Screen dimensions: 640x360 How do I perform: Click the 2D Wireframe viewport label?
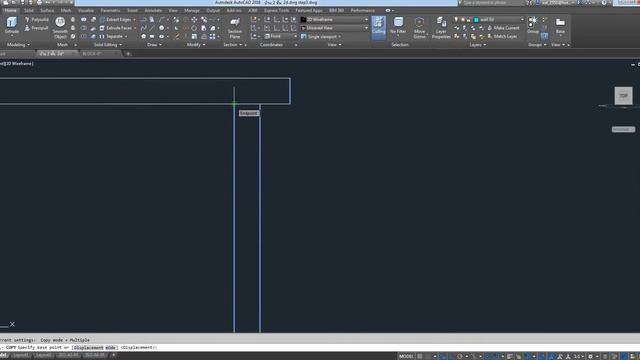19,64
